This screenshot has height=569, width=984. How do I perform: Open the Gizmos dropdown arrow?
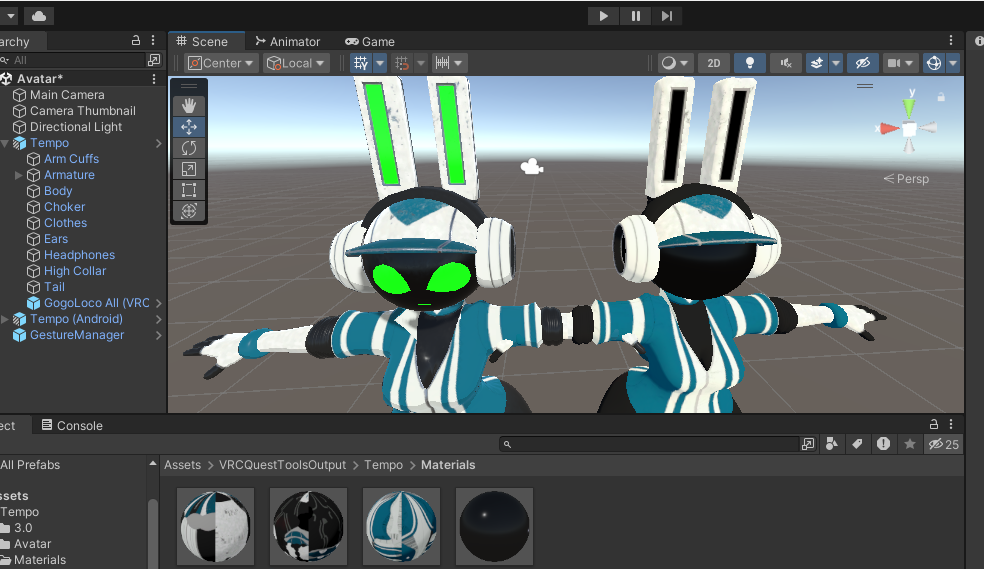point(953,63)
